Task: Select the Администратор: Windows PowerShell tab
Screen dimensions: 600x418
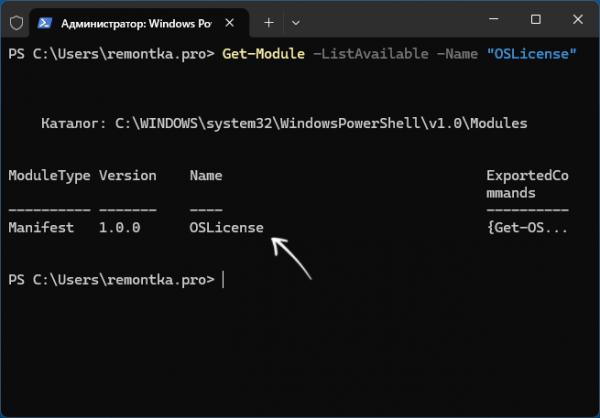Action: (139, 23)
